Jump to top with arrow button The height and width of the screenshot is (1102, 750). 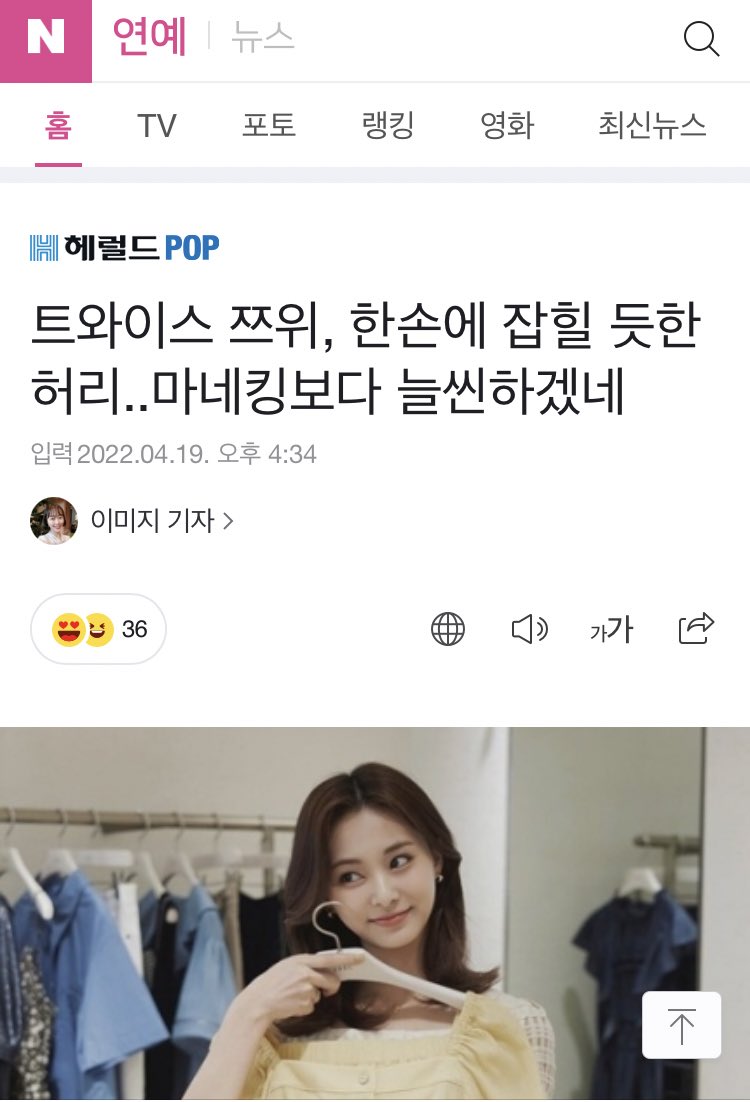click(681, 1025)
